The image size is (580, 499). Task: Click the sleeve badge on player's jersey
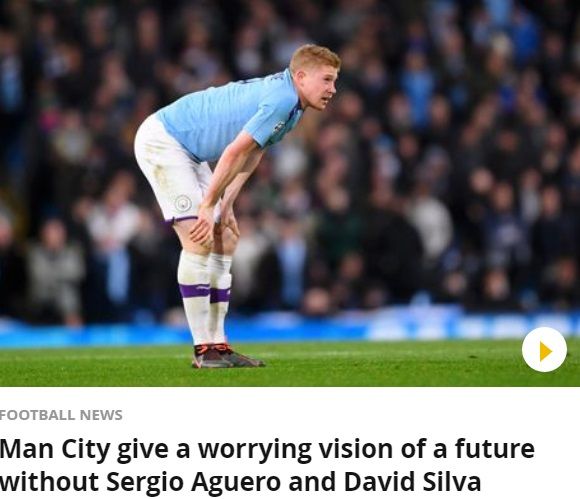[x=278, y=127]
